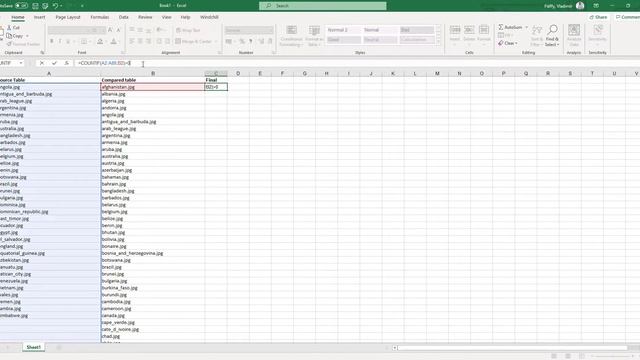Screen dimensions: 640x360
Task: Click the Enter checkmark in formula bar
Action: pos(54,63)
